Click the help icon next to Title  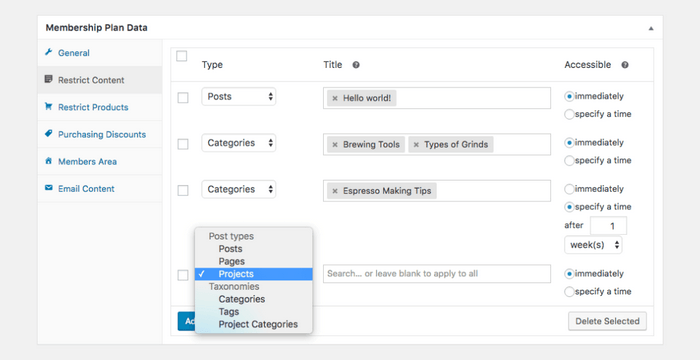(x=356, y=65)
